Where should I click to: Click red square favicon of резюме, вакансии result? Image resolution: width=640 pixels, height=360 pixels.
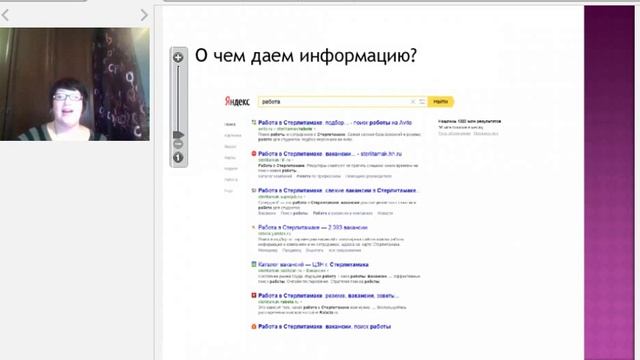(253, 295)
